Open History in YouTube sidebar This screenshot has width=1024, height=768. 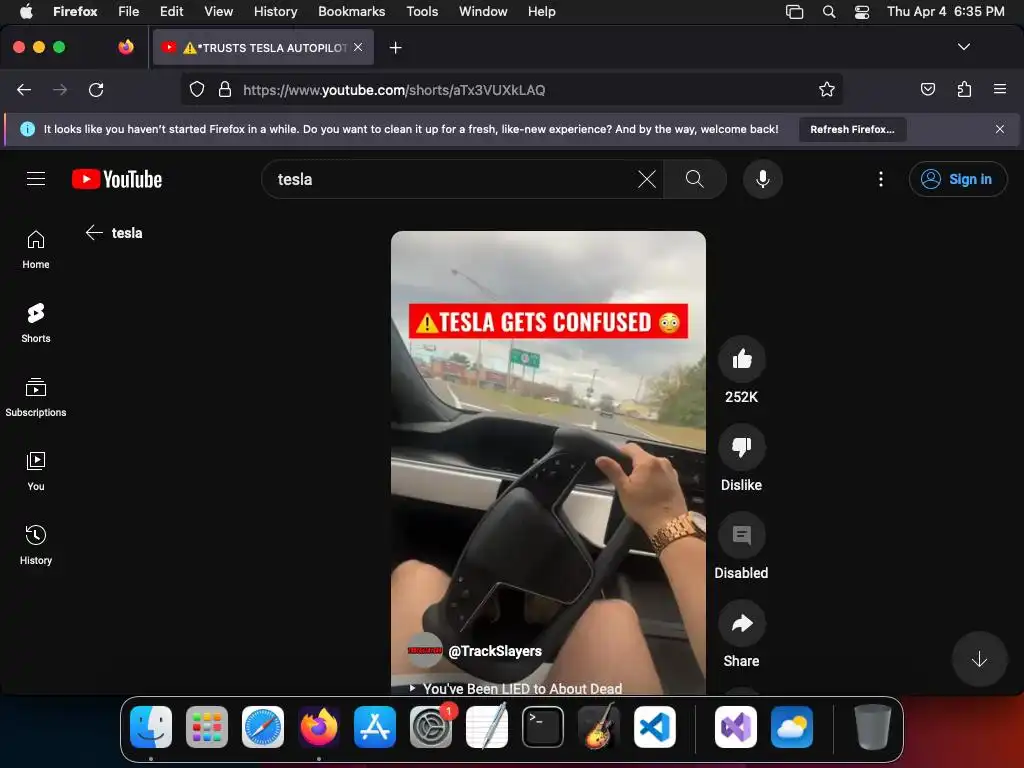36,545
